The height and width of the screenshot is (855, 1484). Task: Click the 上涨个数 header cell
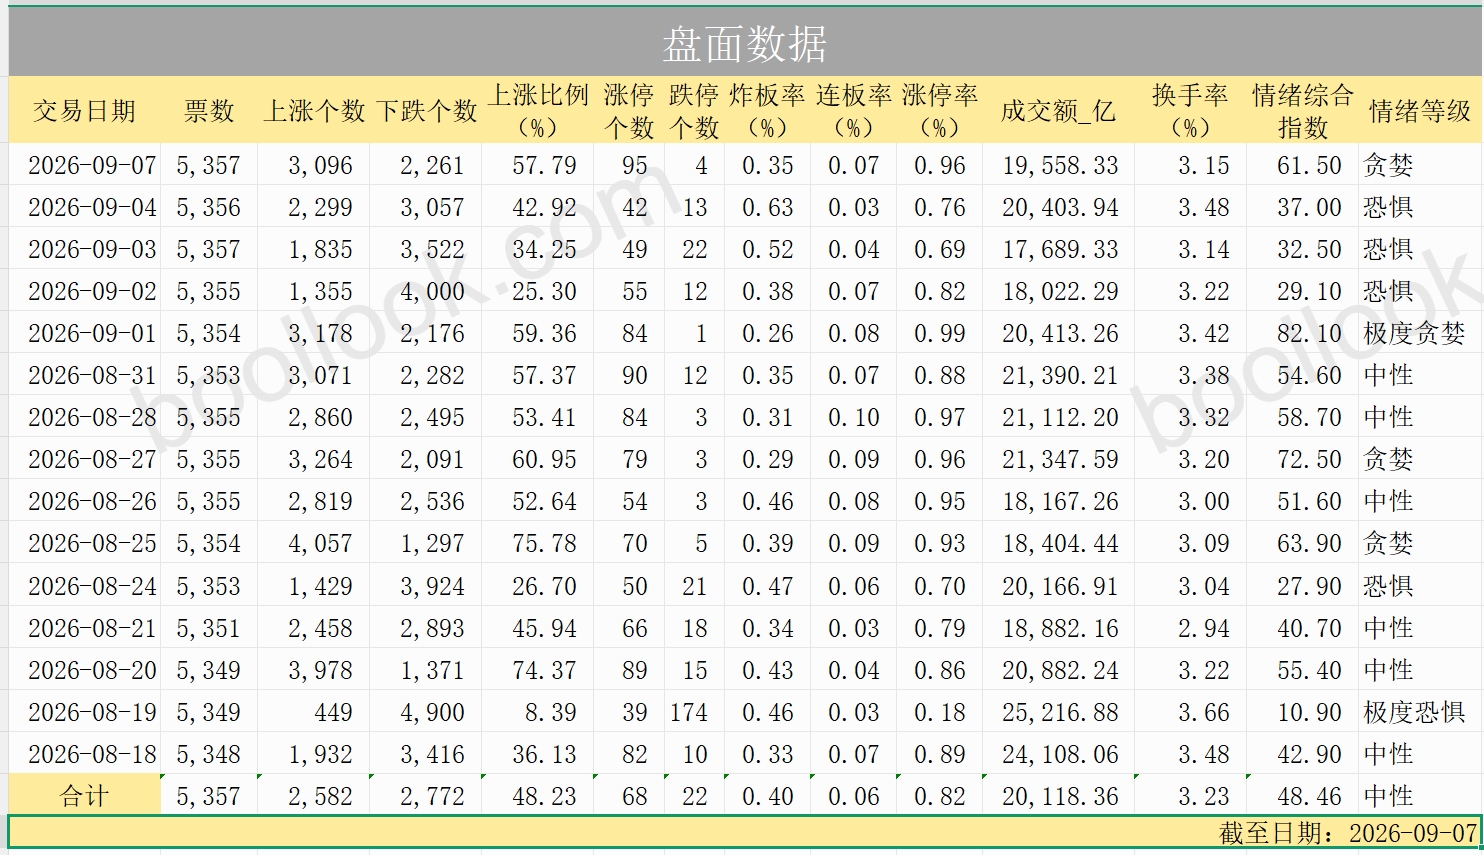pyautogui.click(x=314, y=111)
